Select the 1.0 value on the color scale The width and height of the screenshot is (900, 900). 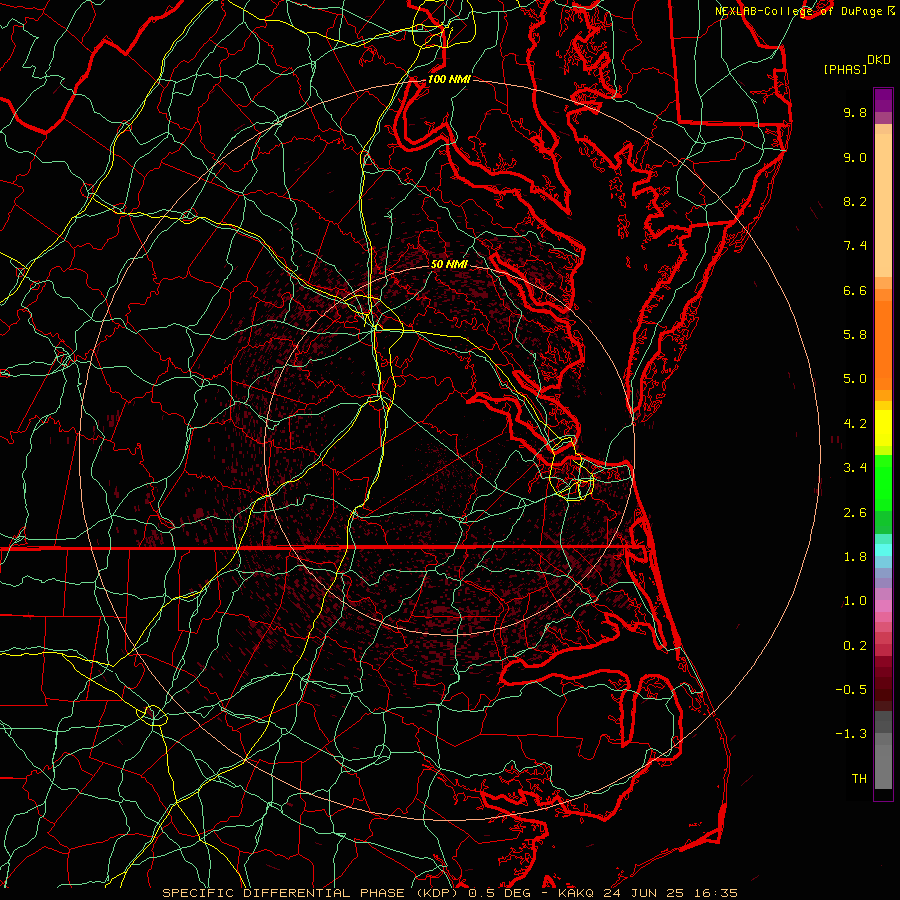[x=855, y=601]
